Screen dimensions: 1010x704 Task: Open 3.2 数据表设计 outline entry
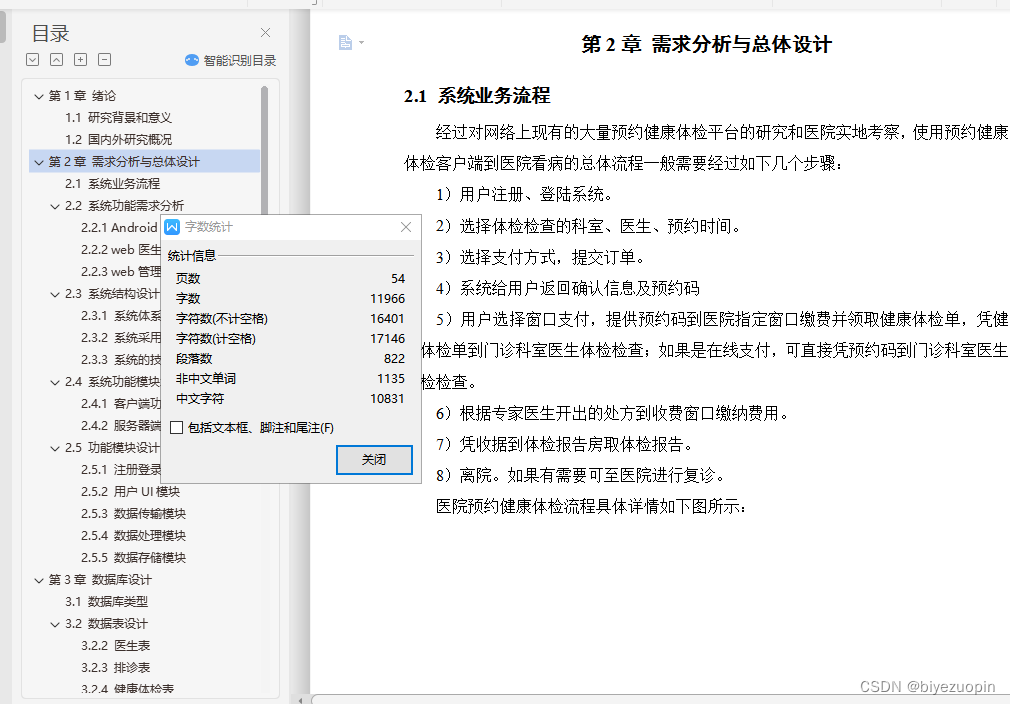coord(106,623)
